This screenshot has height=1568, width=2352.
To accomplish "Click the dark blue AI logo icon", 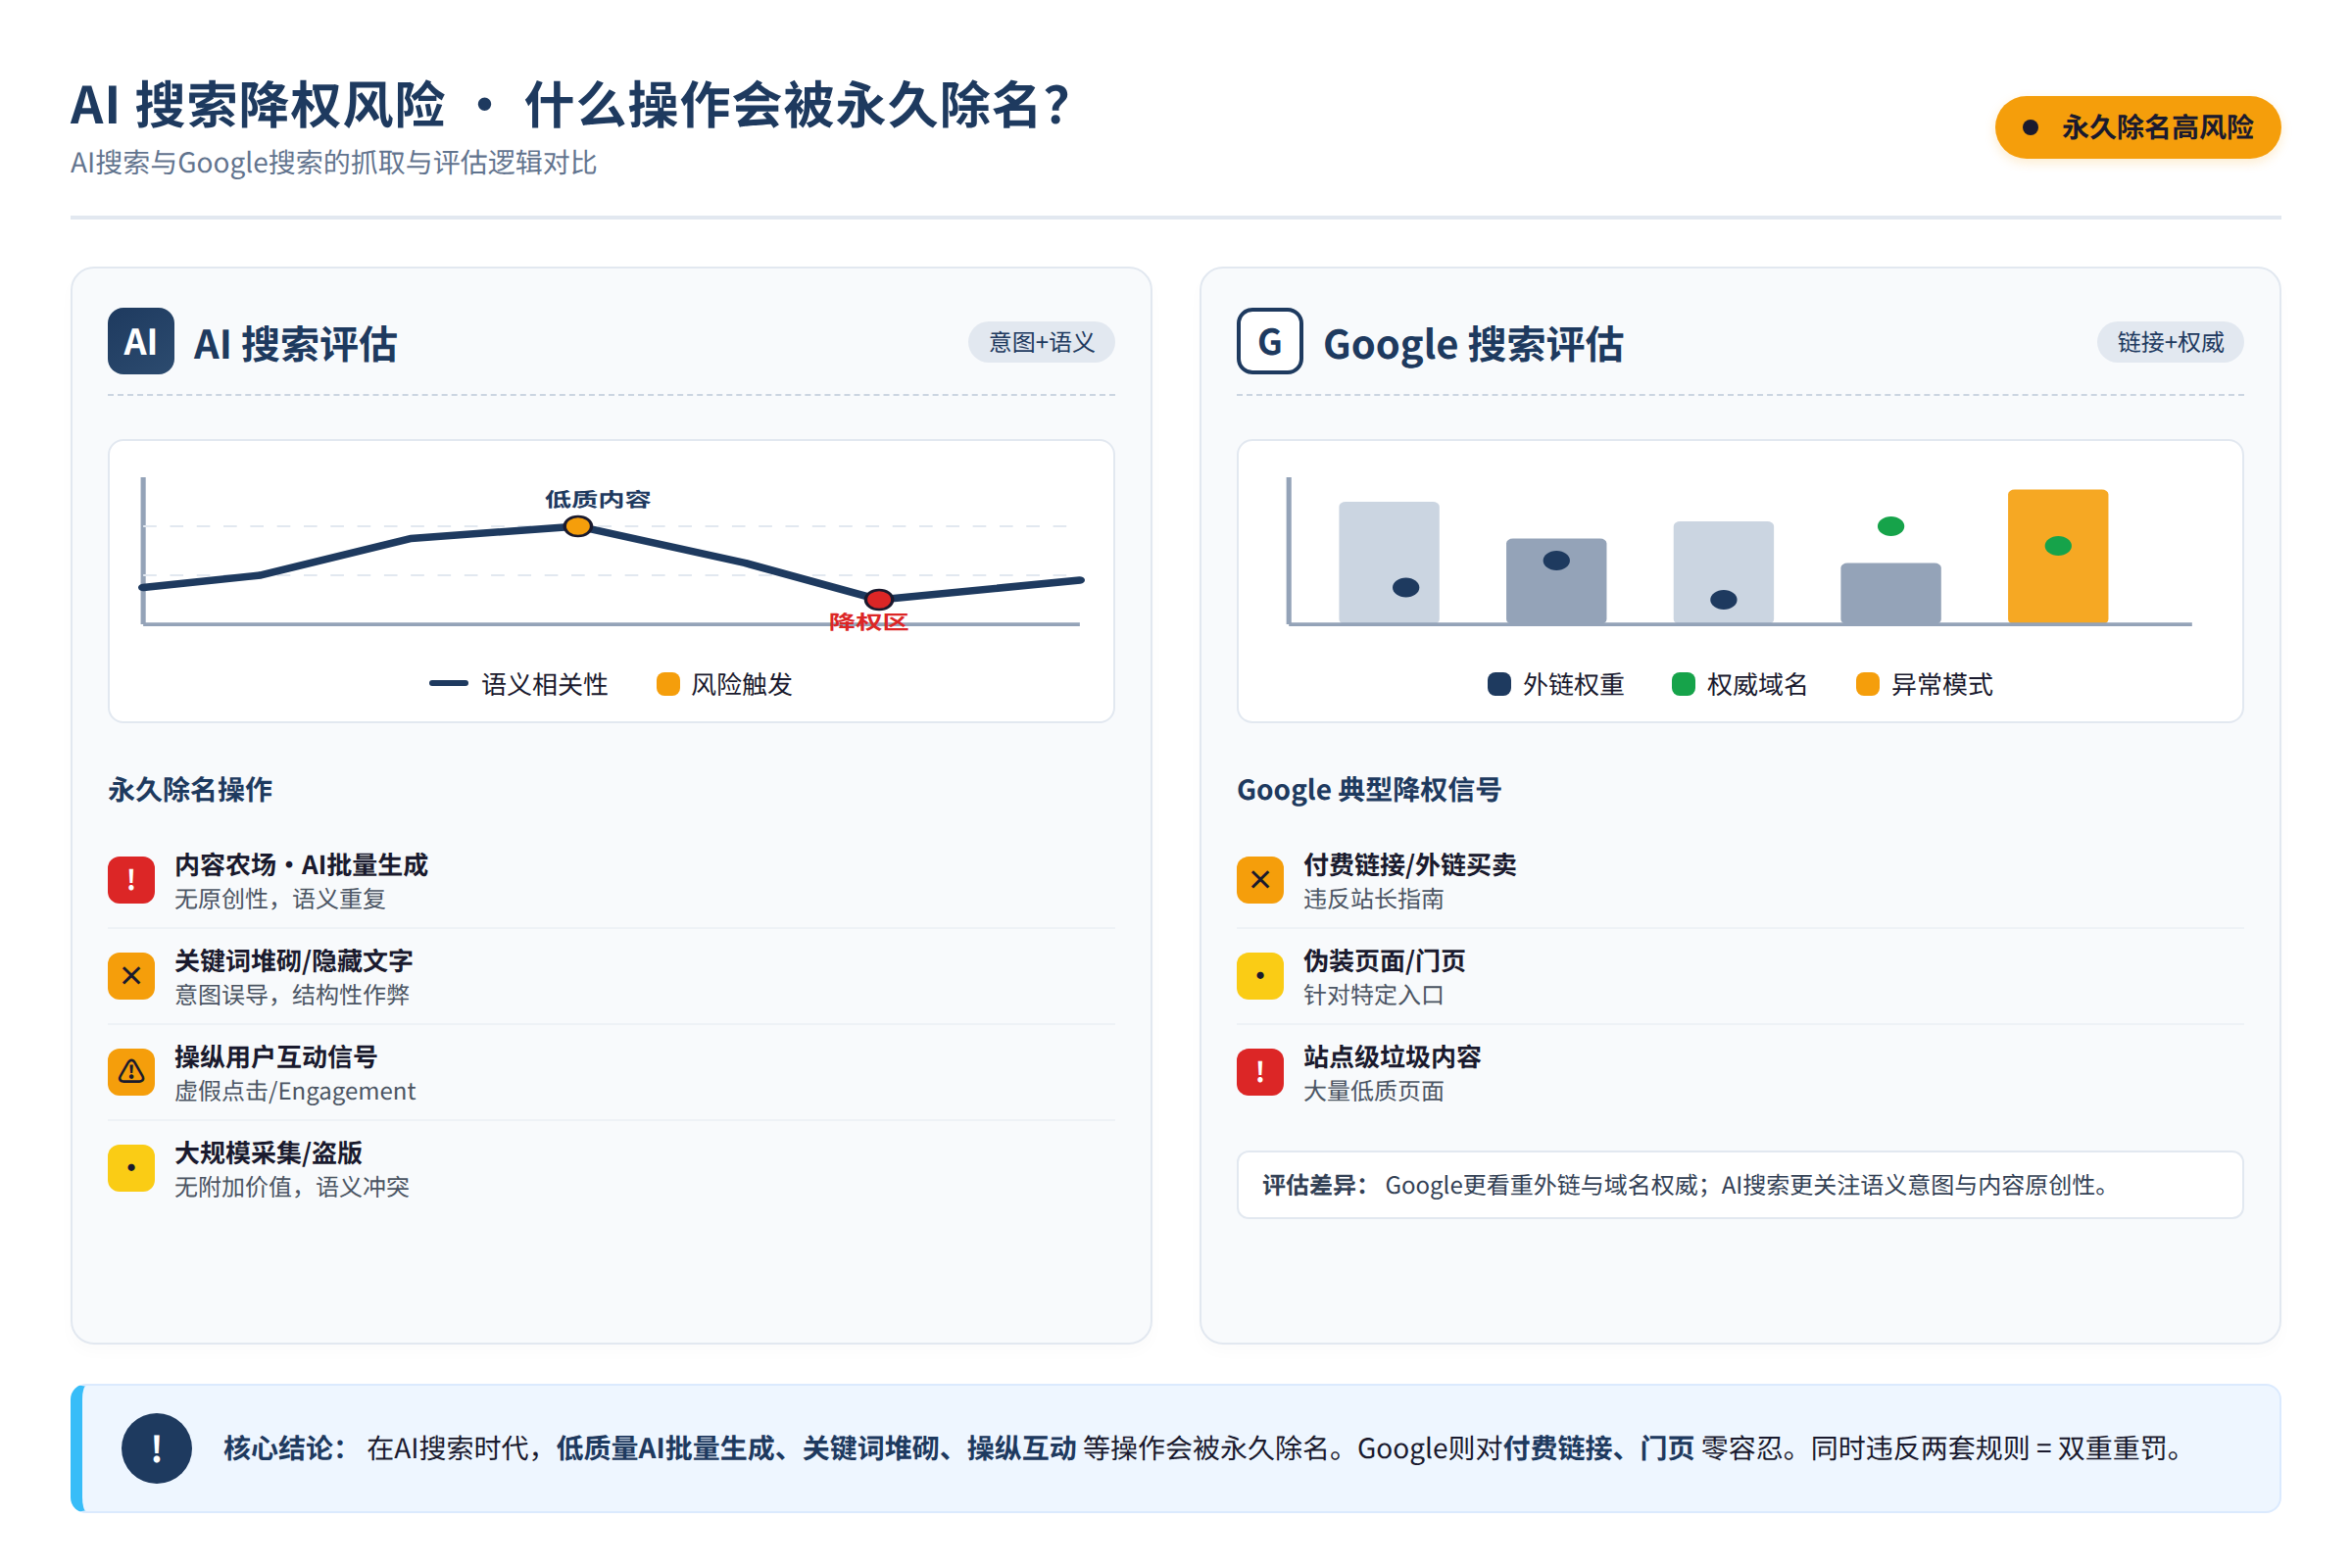I will pos(141,341).
